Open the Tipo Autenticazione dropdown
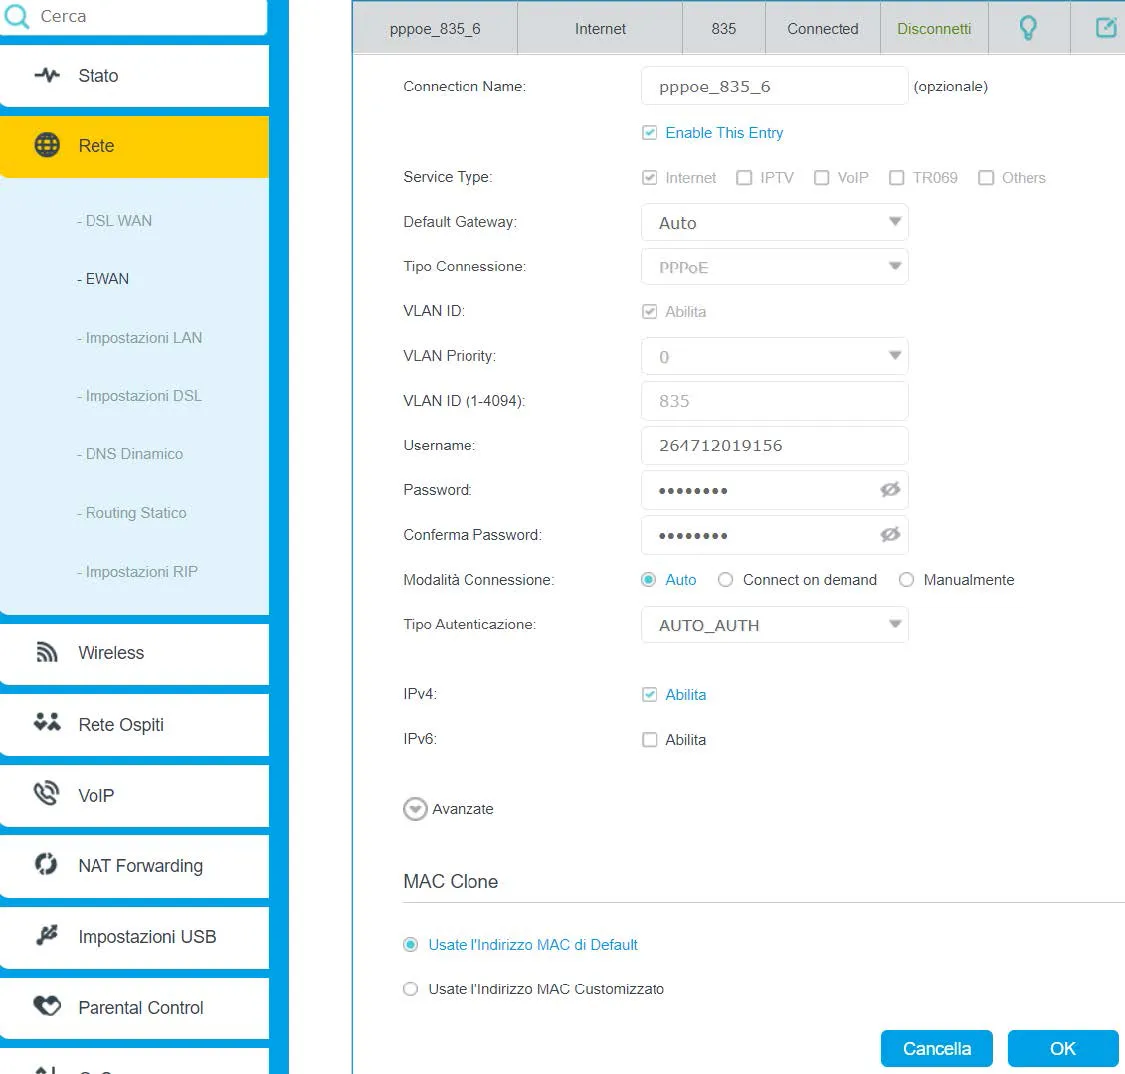1125x1074 pixels. [x=774, y=625]
